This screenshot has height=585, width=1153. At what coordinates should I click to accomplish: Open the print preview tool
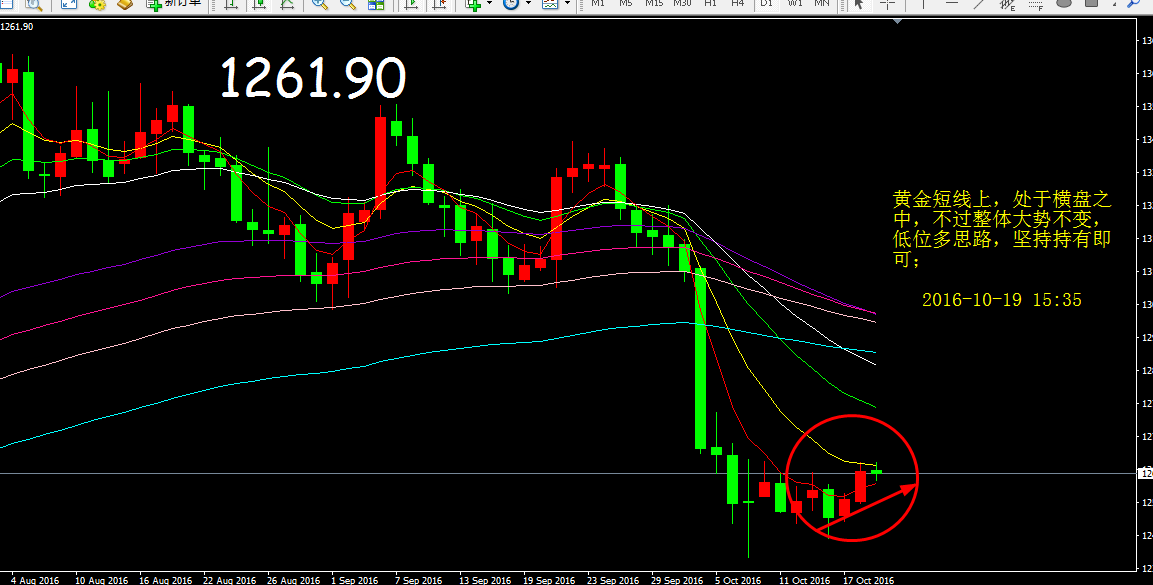tap(33, 4)
